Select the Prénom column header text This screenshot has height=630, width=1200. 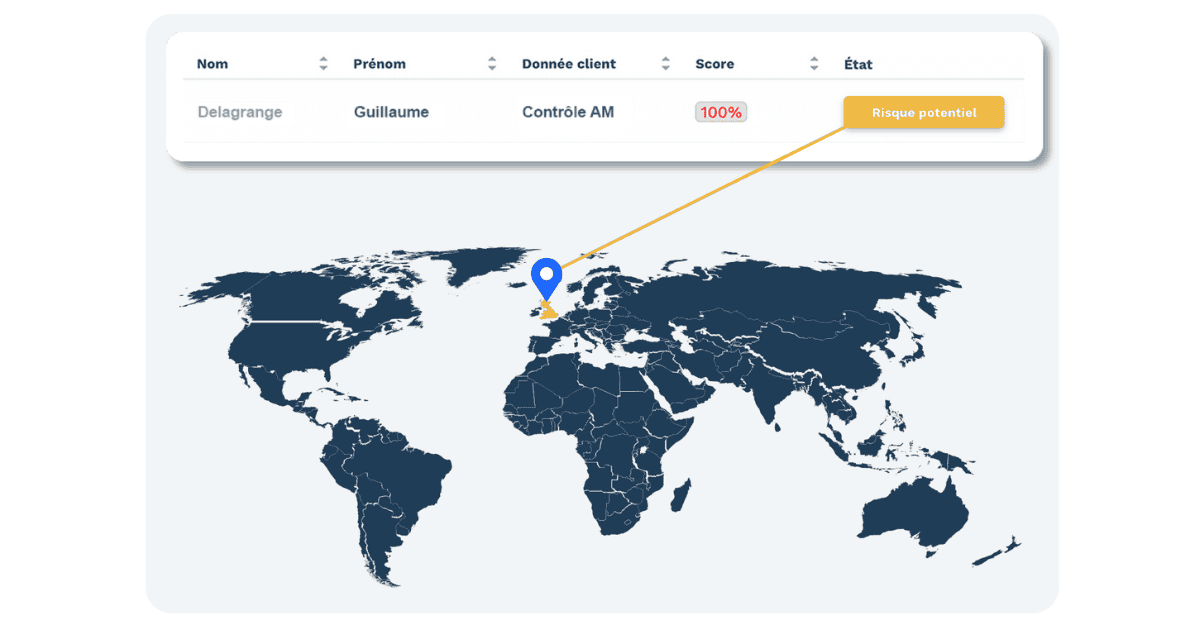point(379,64)
